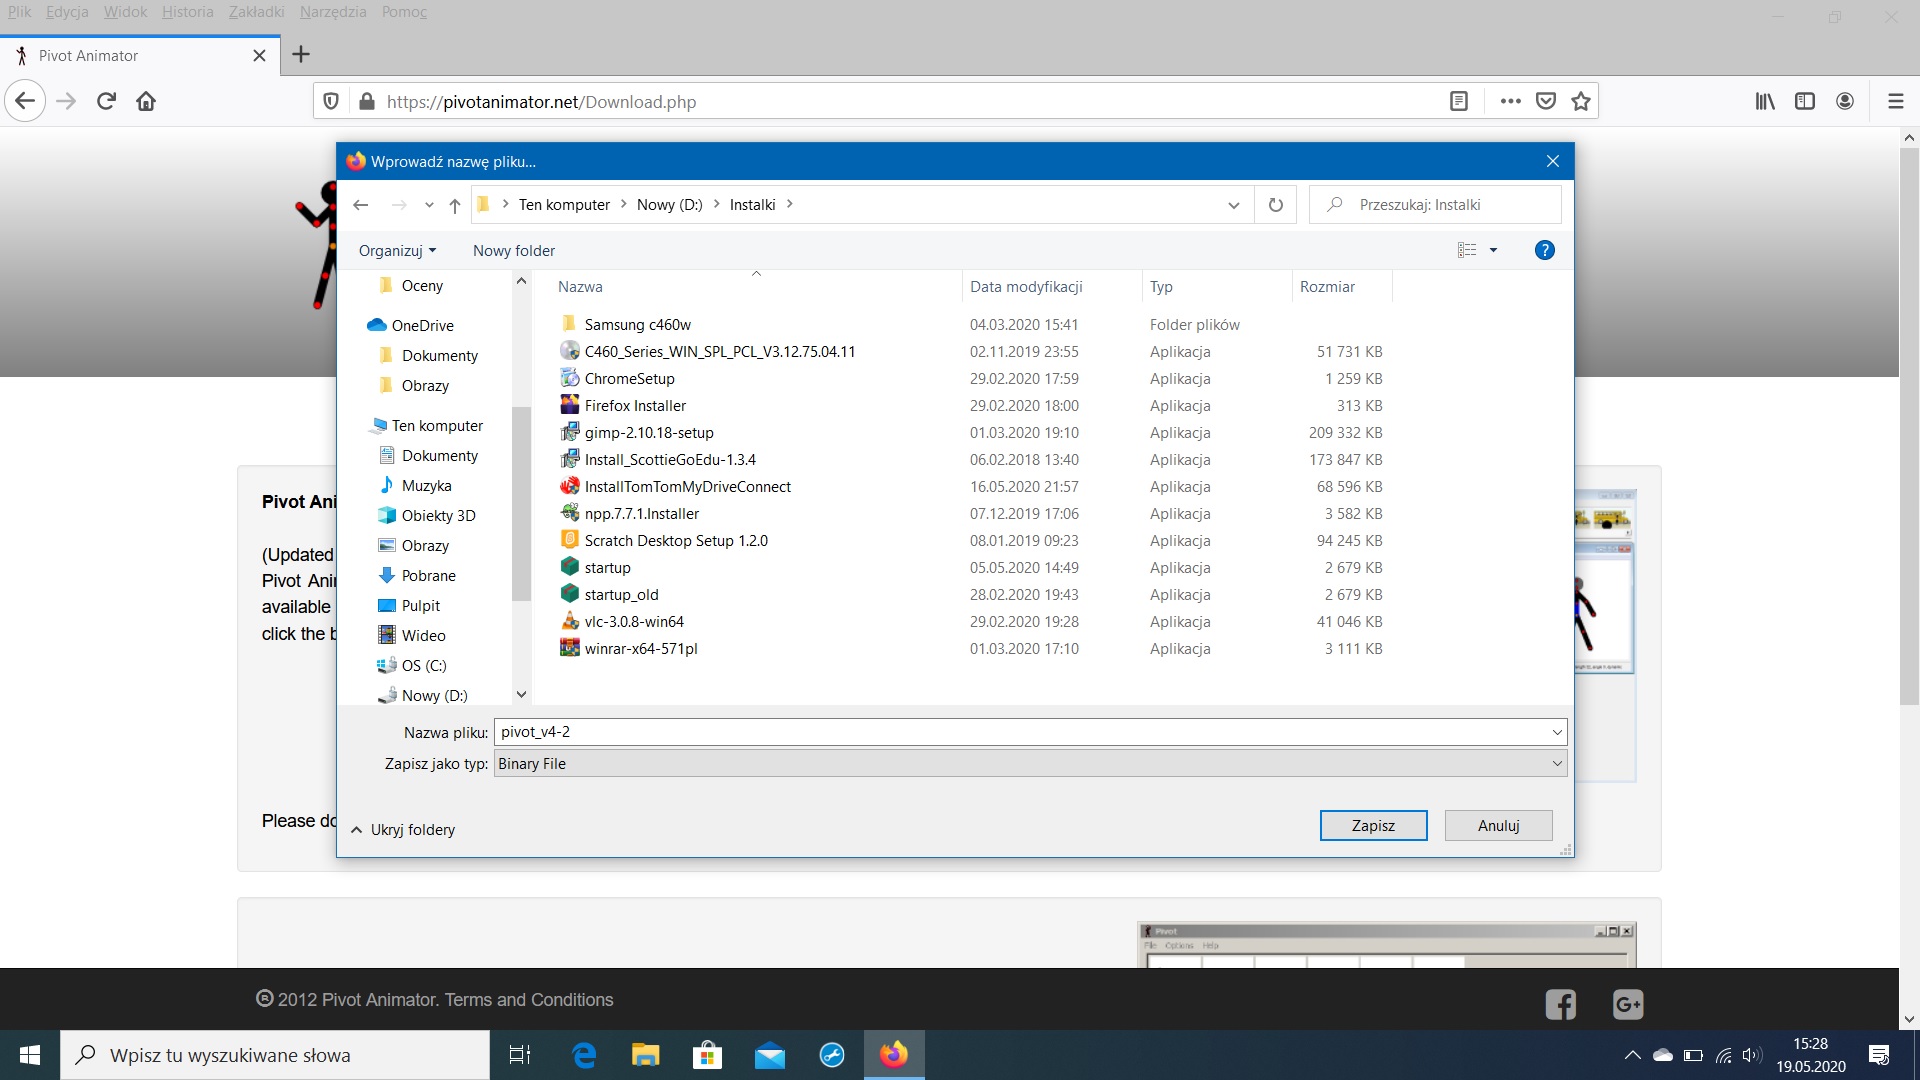Open recent locations dropdown arrow
The image size is (1920, 1080).
[429, 205]
